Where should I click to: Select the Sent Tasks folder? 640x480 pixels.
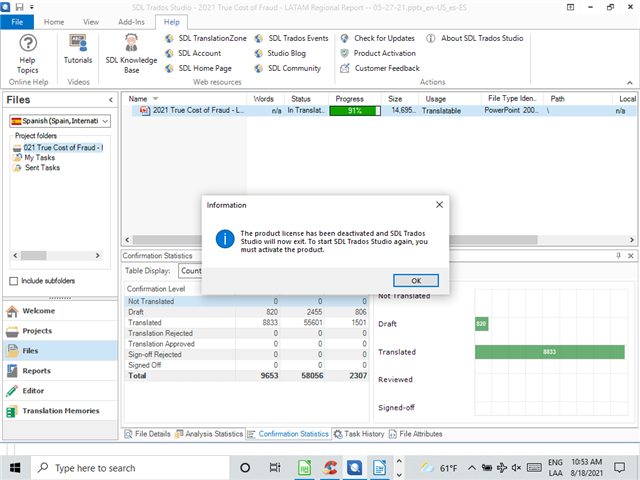click(36, 168)
